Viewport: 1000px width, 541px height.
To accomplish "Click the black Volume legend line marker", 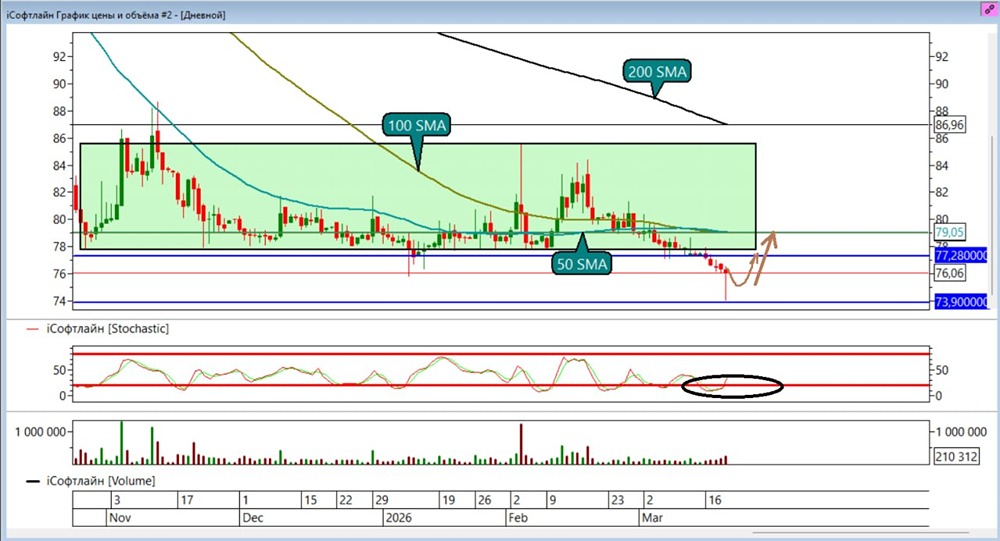I will 33,481.
